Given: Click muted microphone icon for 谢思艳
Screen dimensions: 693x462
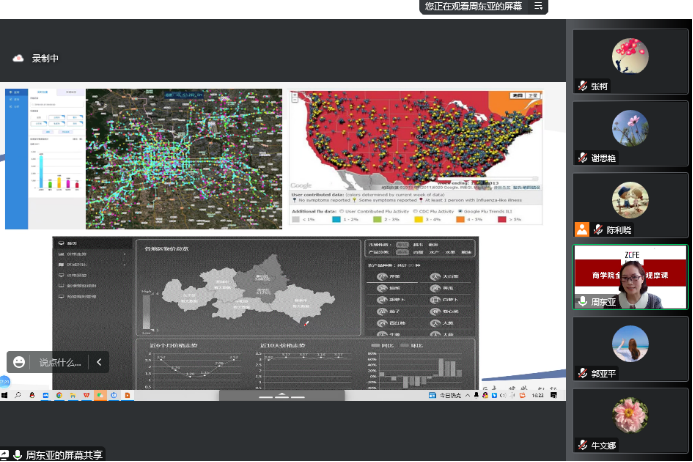Looking at the screenshot, I should click(581, 157).
